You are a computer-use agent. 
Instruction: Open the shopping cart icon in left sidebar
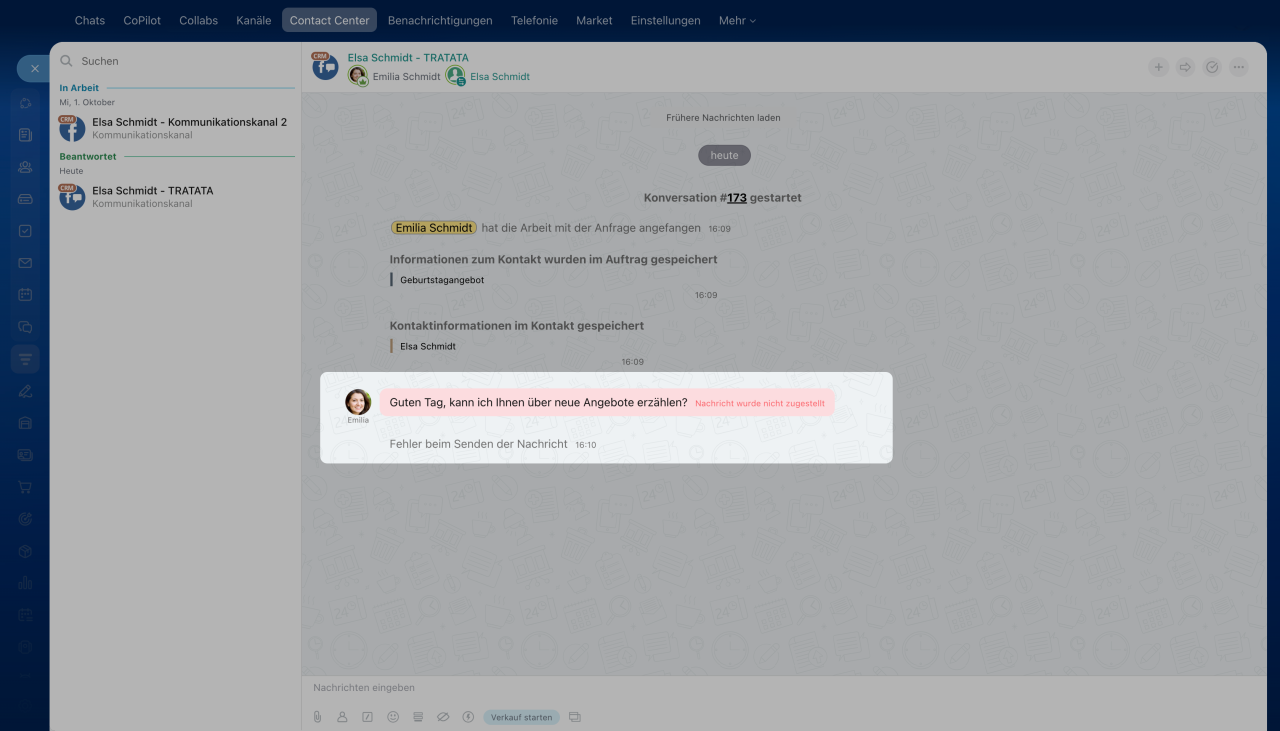[25, 487]
